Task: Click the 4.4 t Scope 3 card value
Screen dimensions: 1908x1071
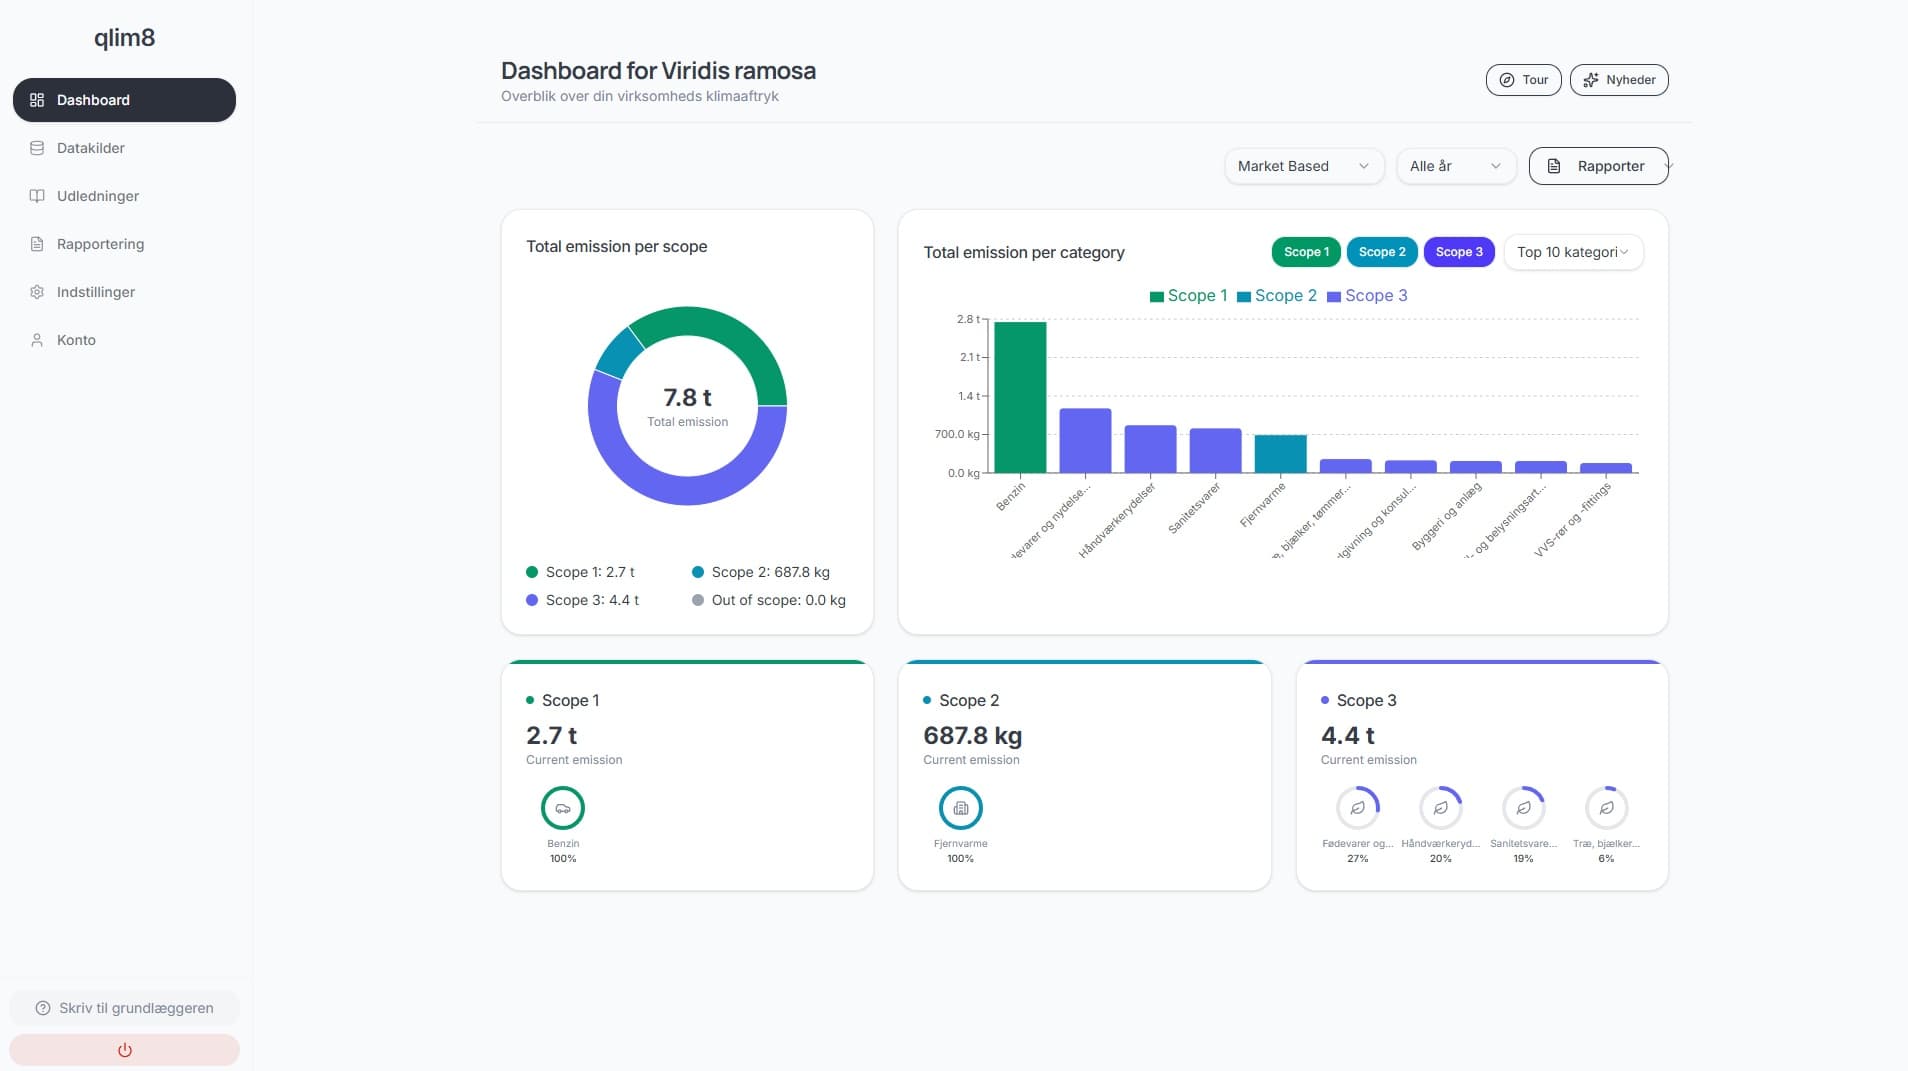Action: tap(1348, 736)
